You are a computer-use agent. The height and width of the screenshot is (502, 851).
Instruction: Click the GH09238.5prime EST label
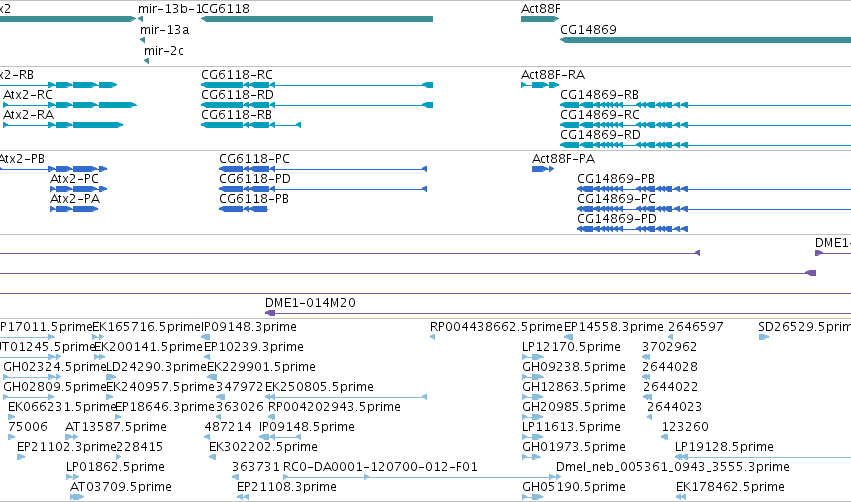(x=574, y=367)
